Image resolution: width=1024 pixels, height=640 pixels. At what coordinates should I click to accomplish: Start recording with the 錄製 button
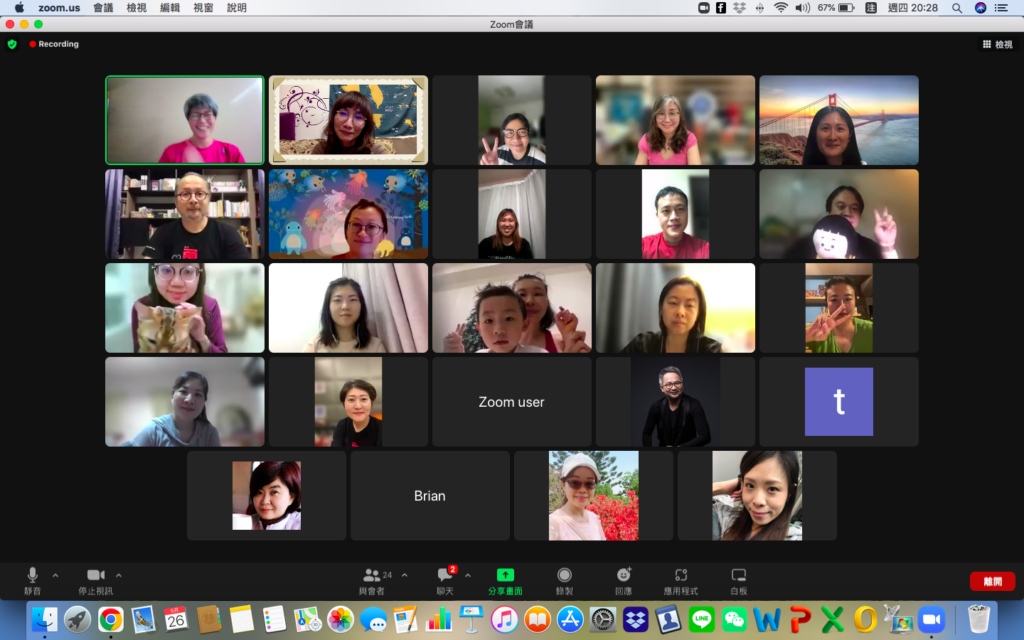(564, 581)
